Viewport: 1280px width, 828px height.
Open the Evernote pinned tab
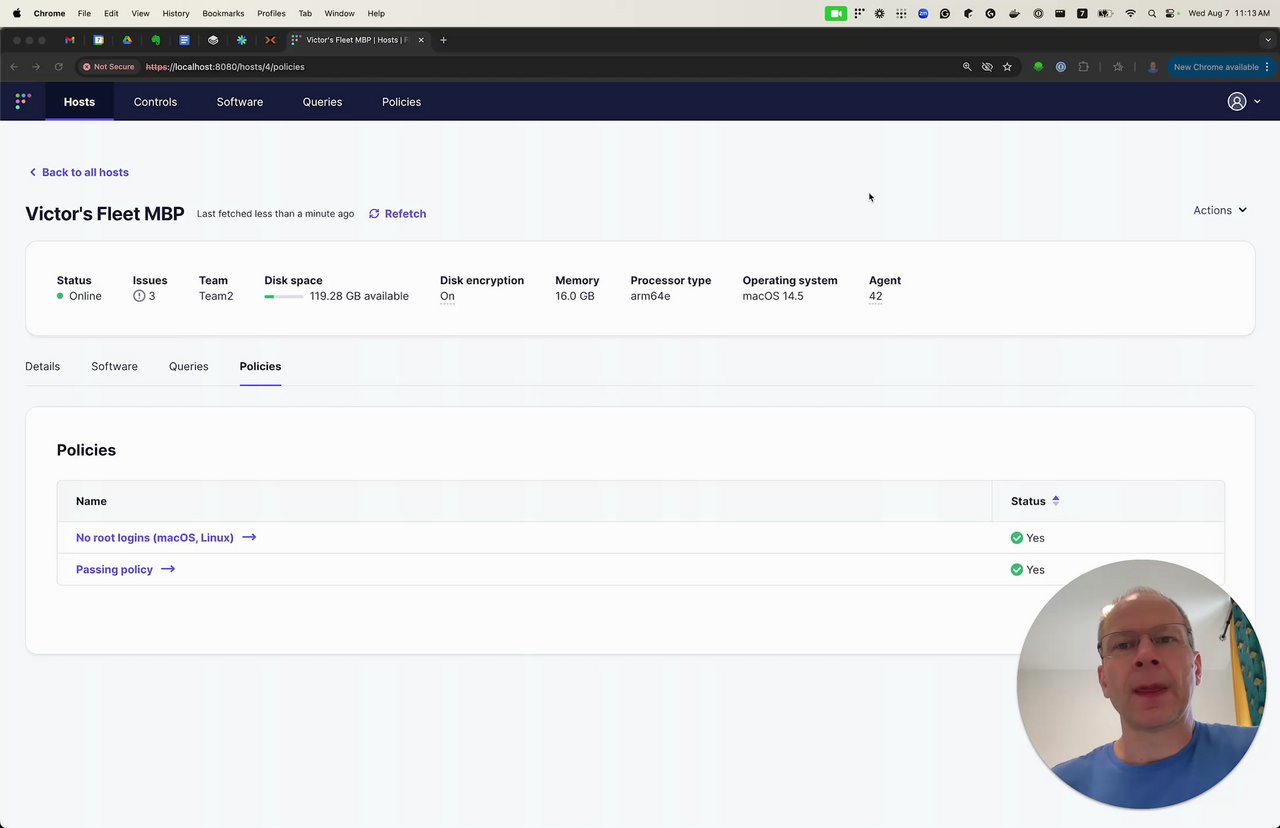(156, 40)
